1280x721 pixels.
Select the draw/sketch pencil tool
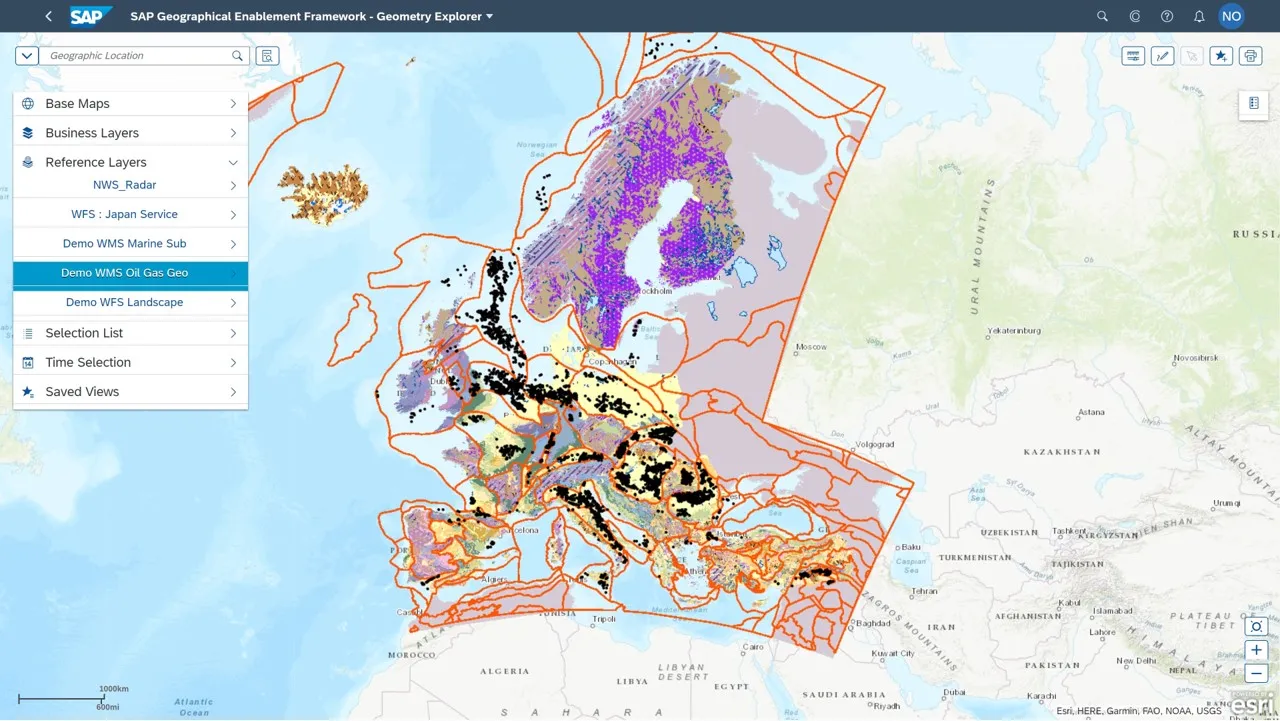[x=1162, y=56]
